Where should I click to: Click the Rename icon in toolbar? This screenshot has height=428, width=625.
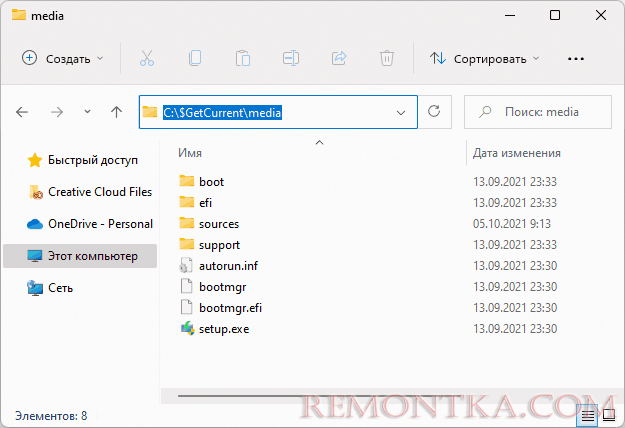(x=291, y=59)
